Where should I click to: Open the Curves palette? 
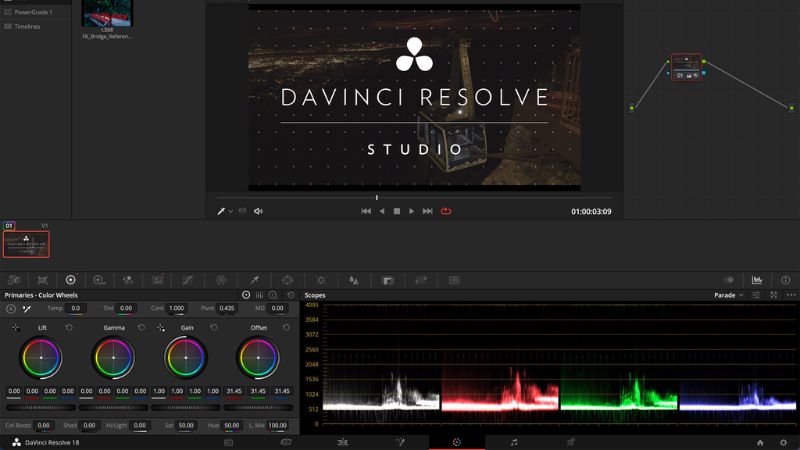(x=188, y=280)
